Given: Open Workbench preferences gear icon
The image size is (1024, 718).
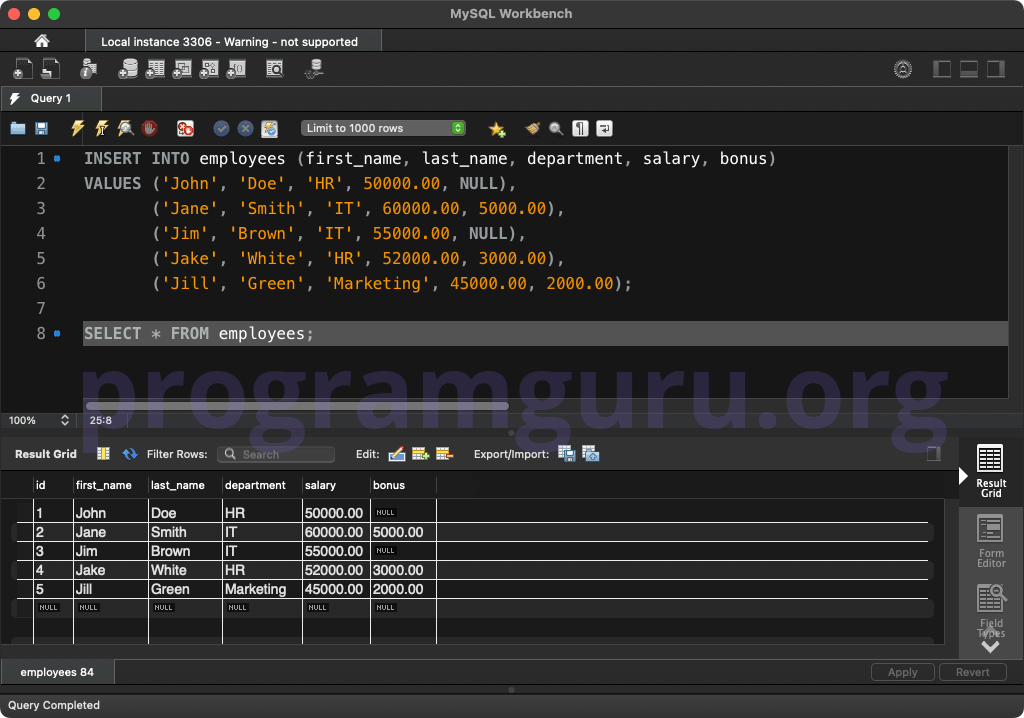Looking at the screenshot, I should pyautogui.click(x=903, y=69).
